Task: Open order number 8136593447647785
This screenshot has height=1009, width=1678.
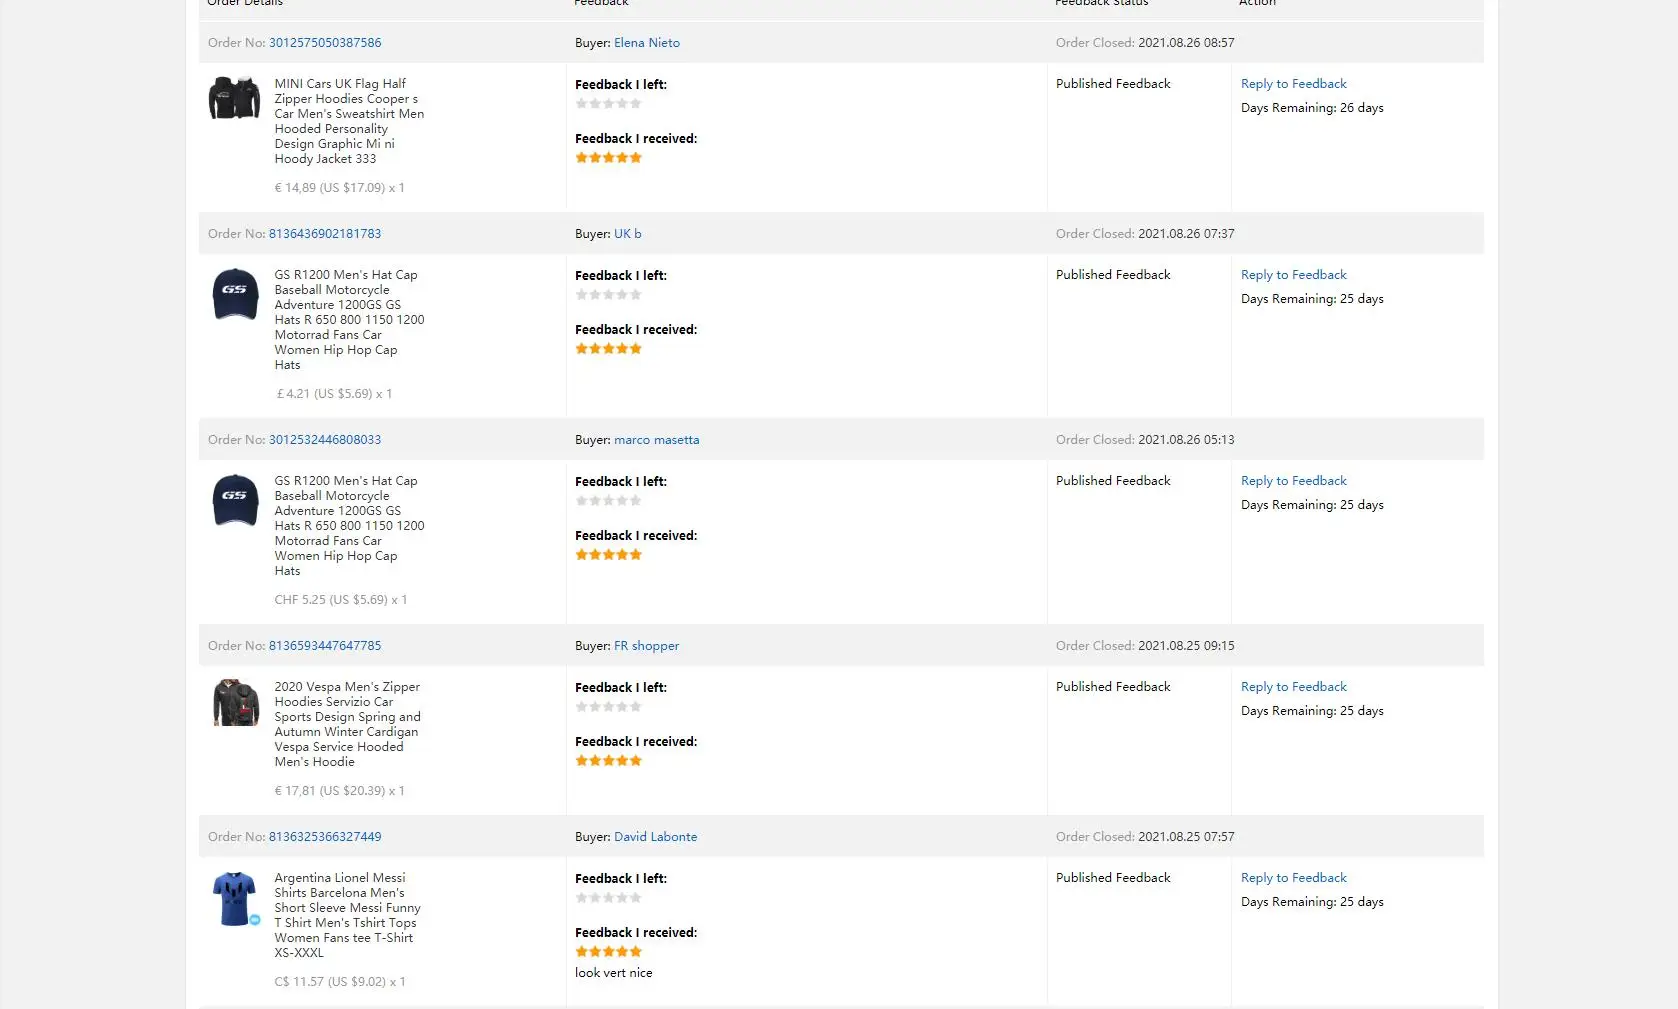Action: (325, 646)
